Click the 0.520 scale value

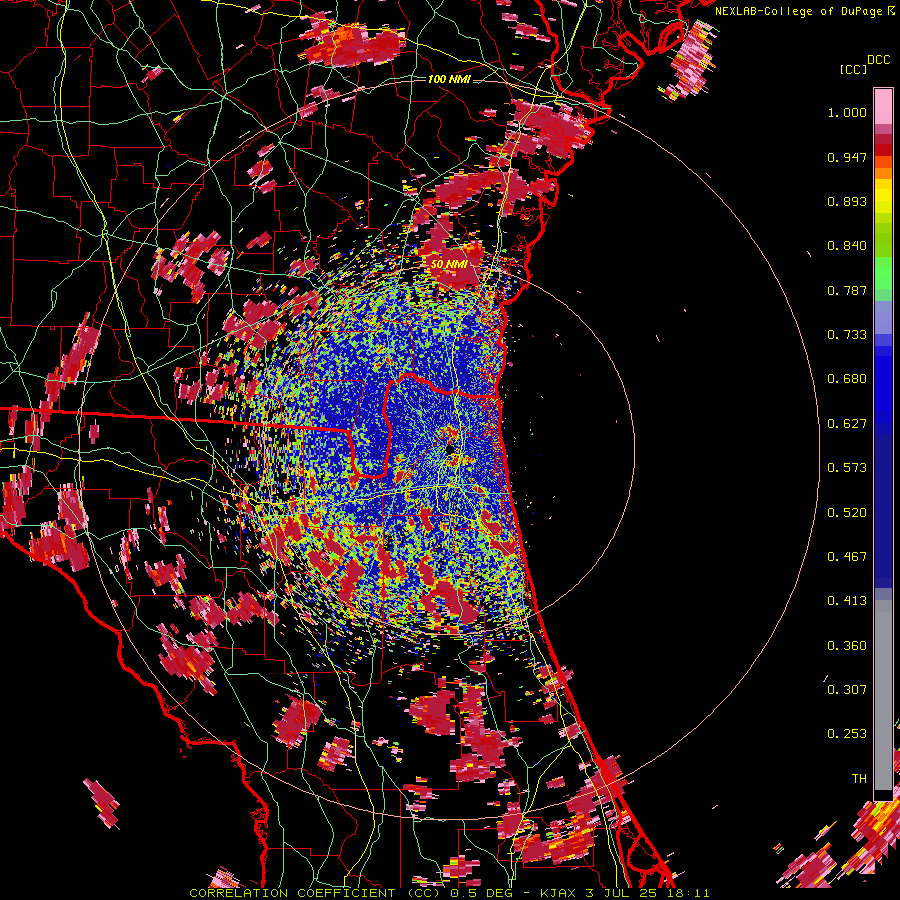(x=847, y=513)
